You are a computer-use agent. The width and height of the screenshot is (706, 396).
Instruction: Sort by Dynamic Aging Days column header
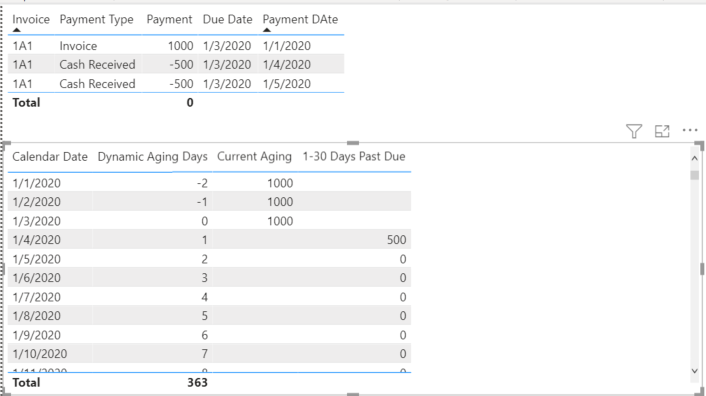[152, 157]
